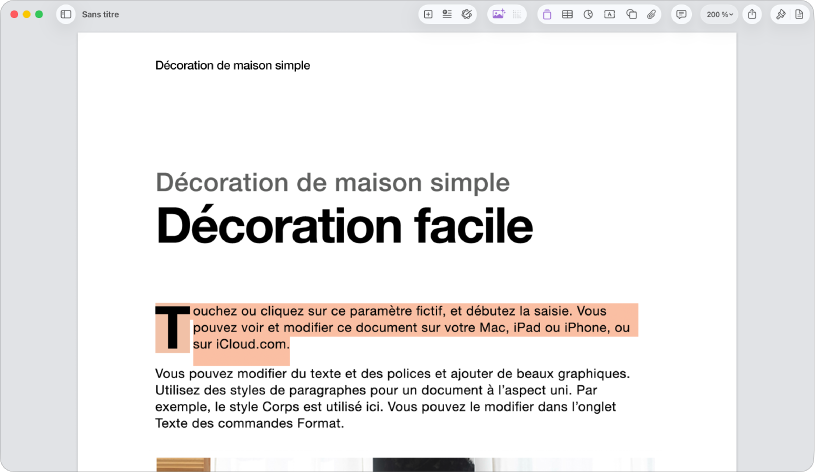The image size is (817, 473).
Task: Click the Add Page icon
Action: tap(428, 15)
